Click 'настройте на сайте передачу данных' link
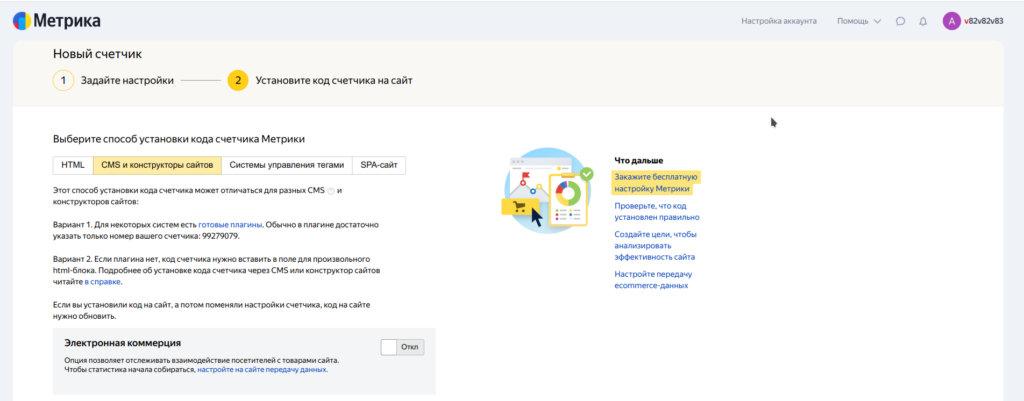Image resolution: width=1024 pixels, height=401 pixels. coord(262,369)
